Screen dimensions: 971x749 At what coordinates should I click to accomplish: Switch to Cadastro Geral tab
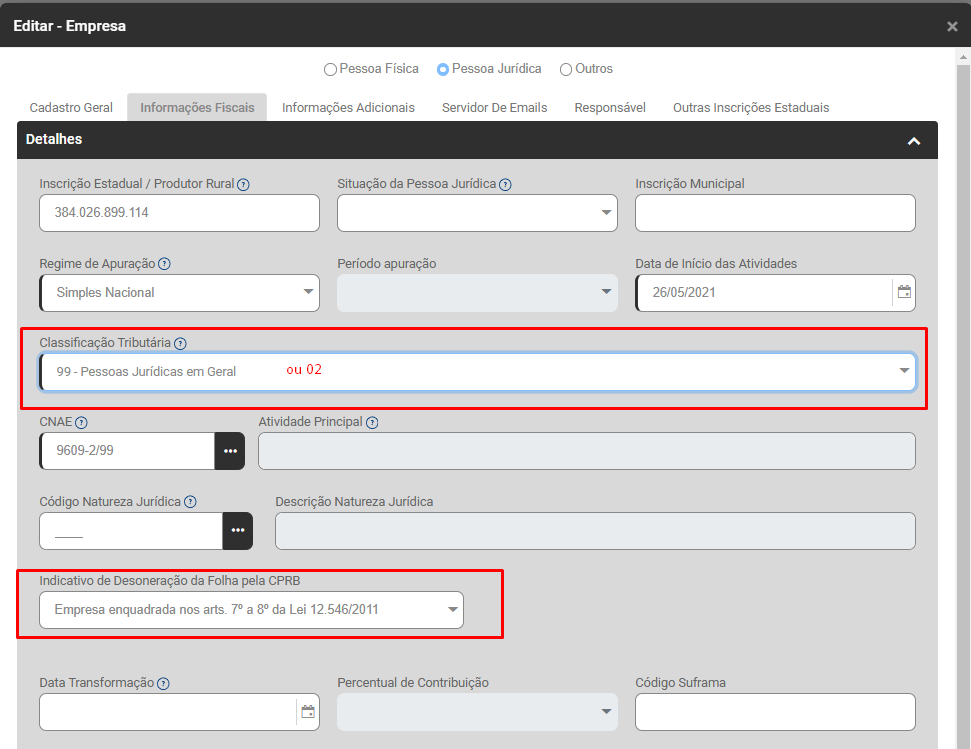click(71, 107)
